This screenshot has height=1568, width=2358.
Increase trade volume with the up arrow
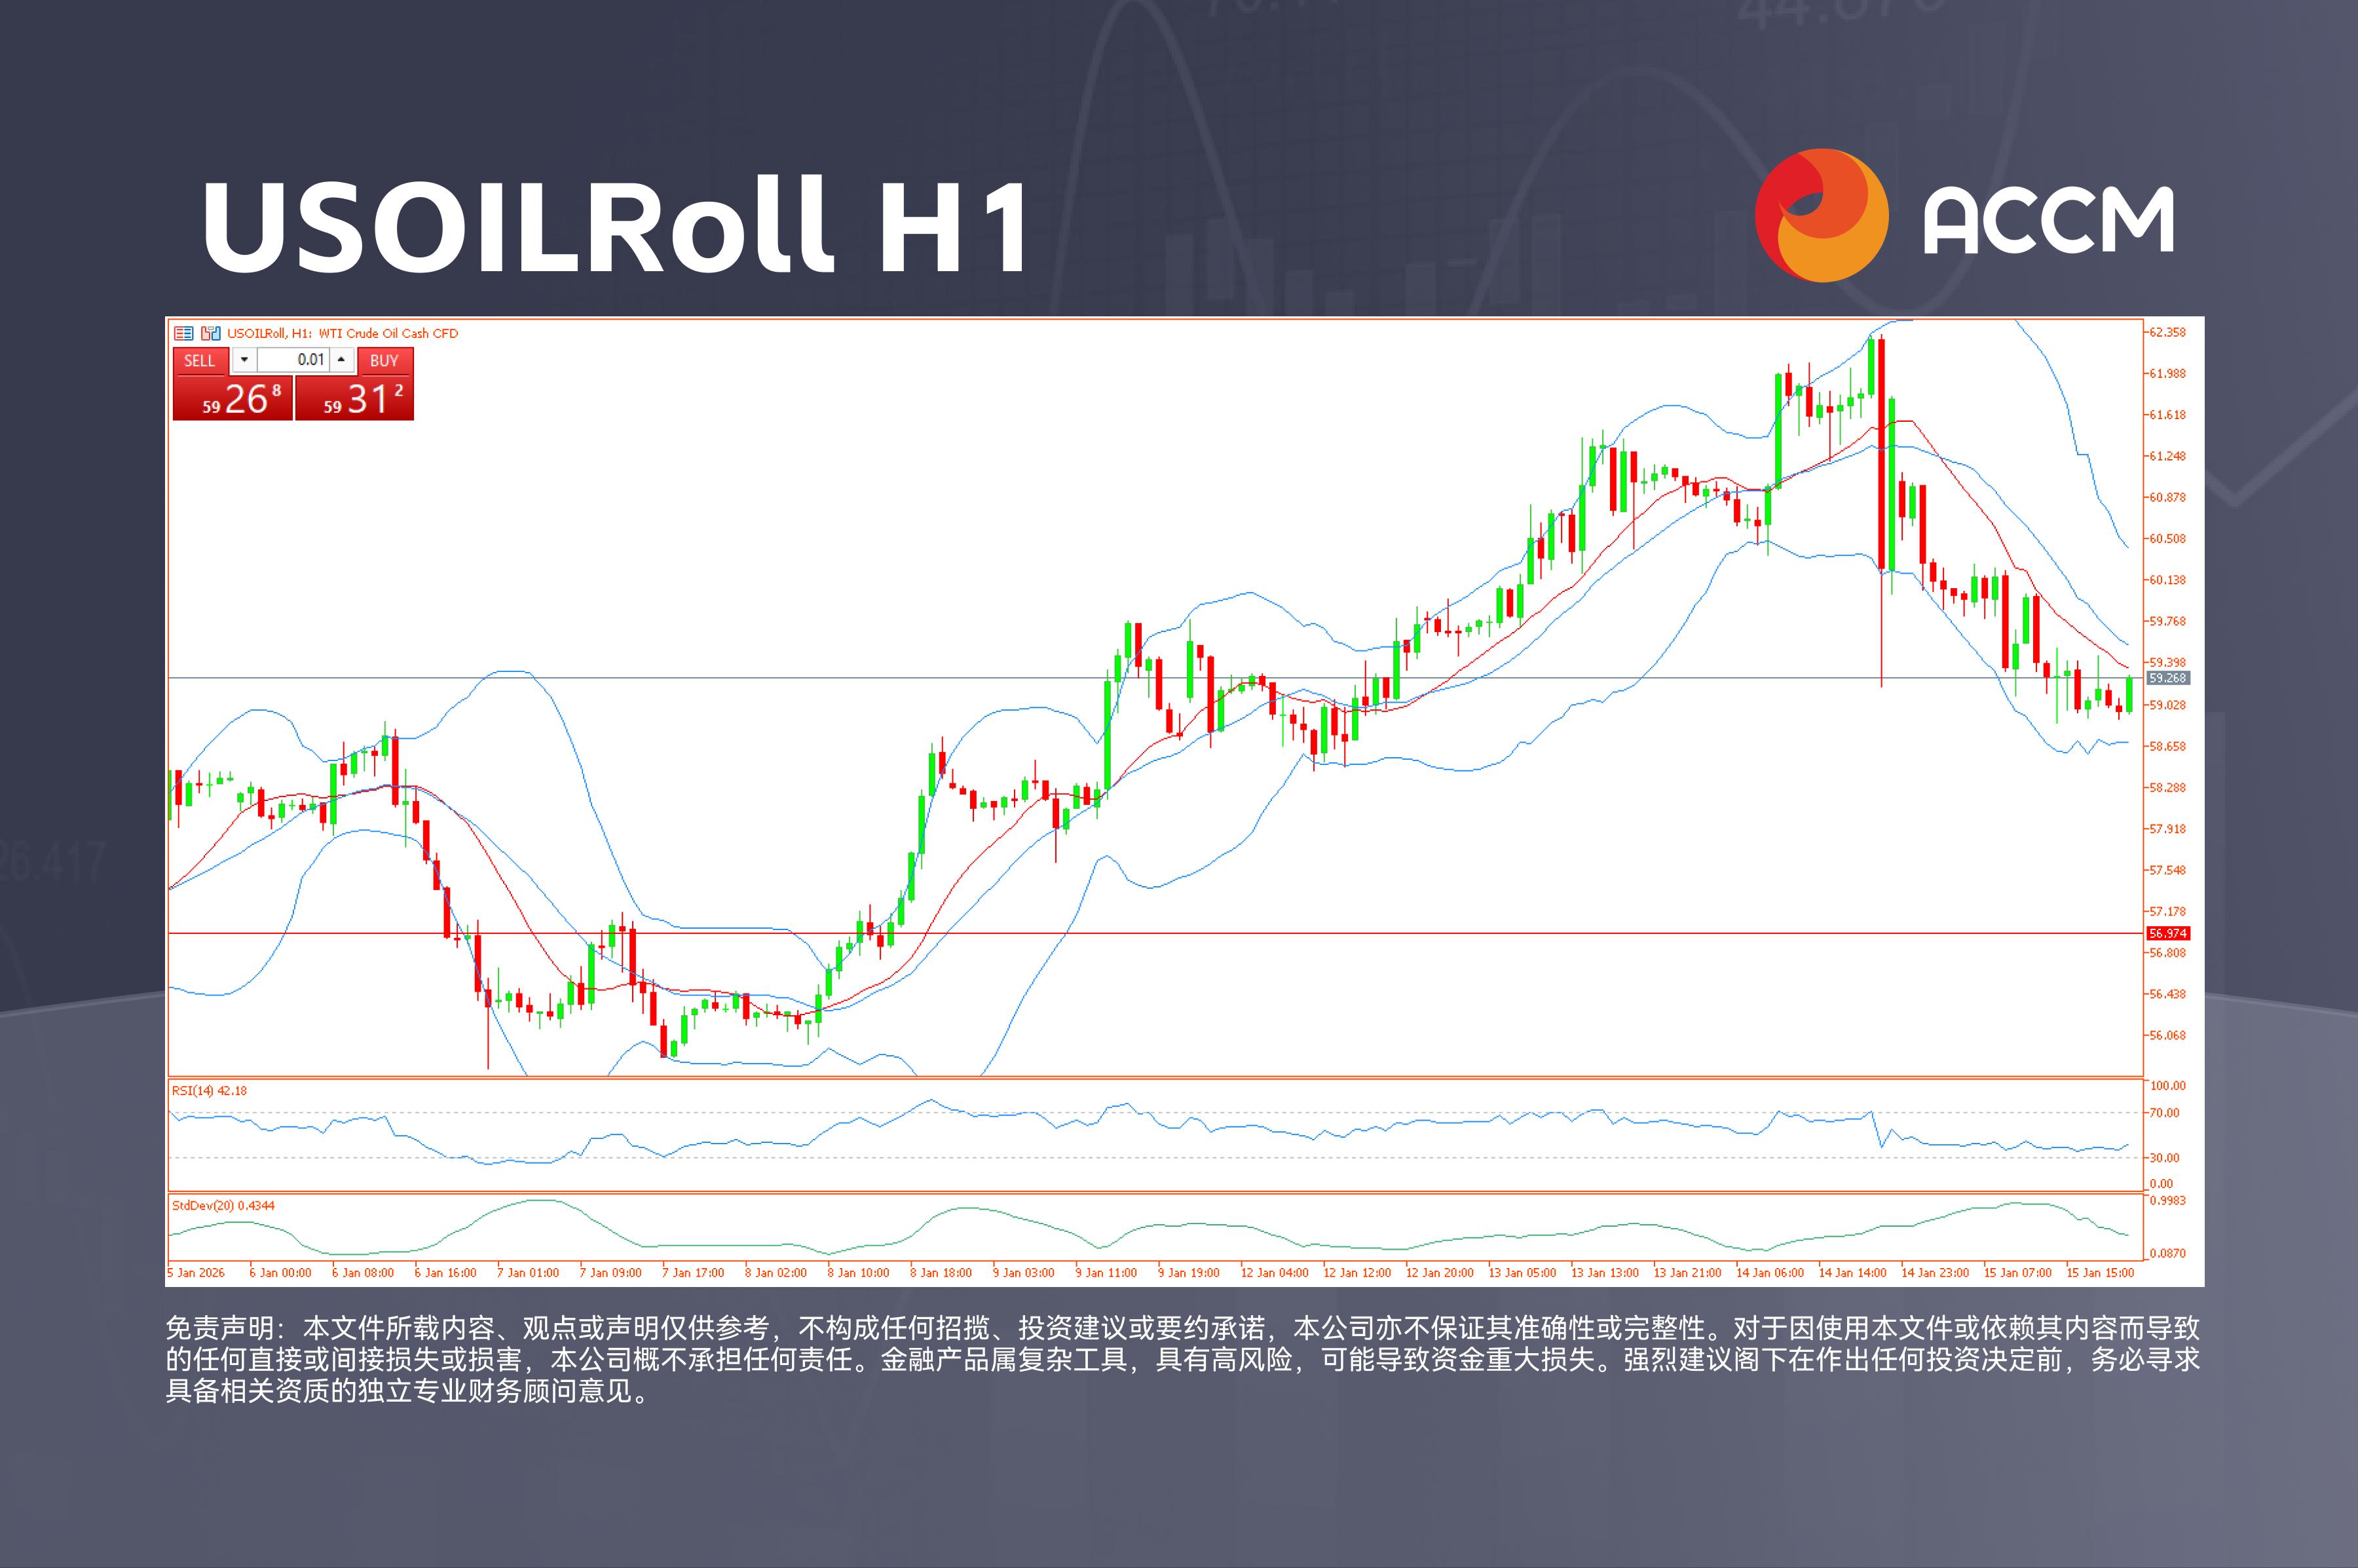[x=342, y=360]
